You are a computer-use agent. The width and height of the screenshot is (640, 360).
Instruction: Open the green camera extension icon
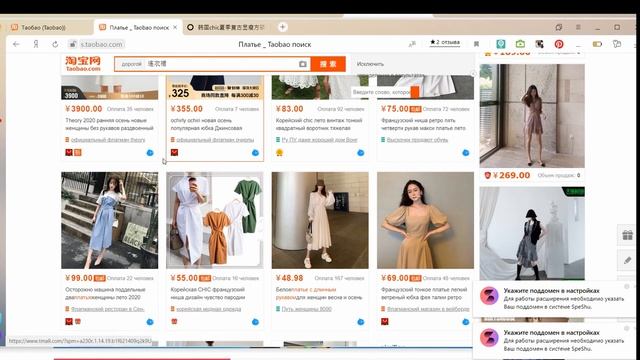pos(520,44)
